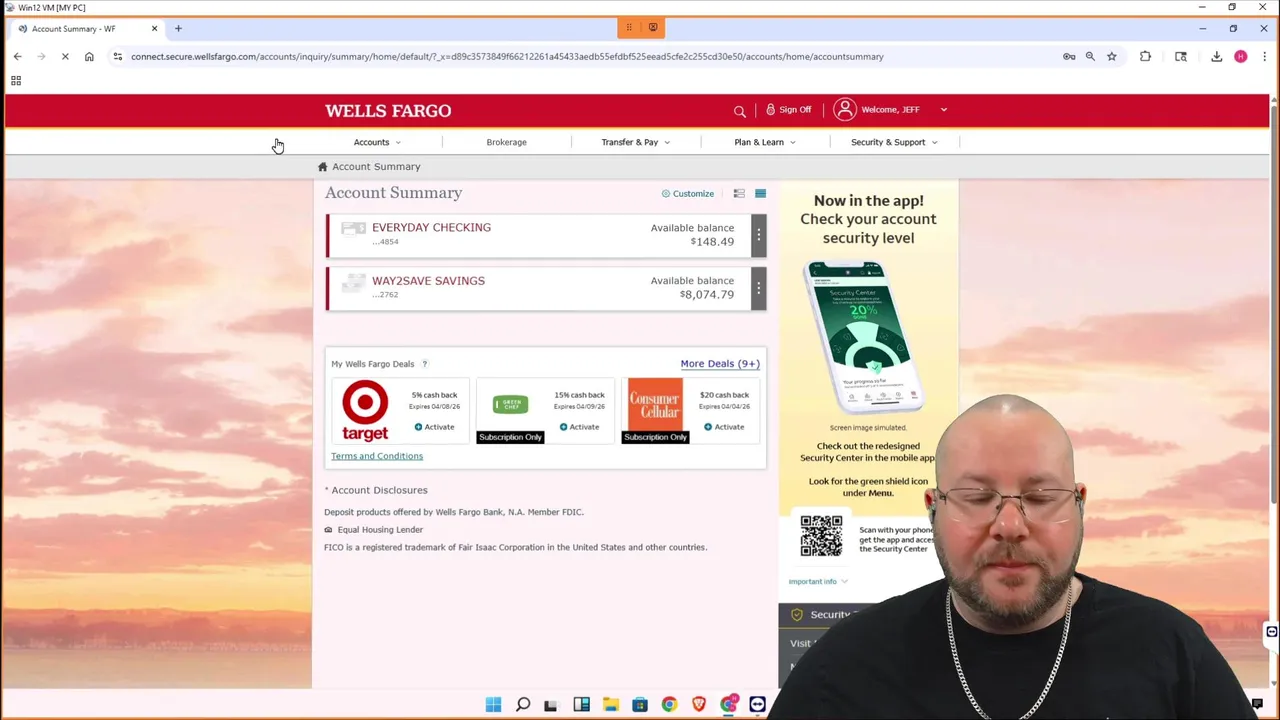Click the Sign Off link text
Screen dimensions: 1280x720
(795, 110)
